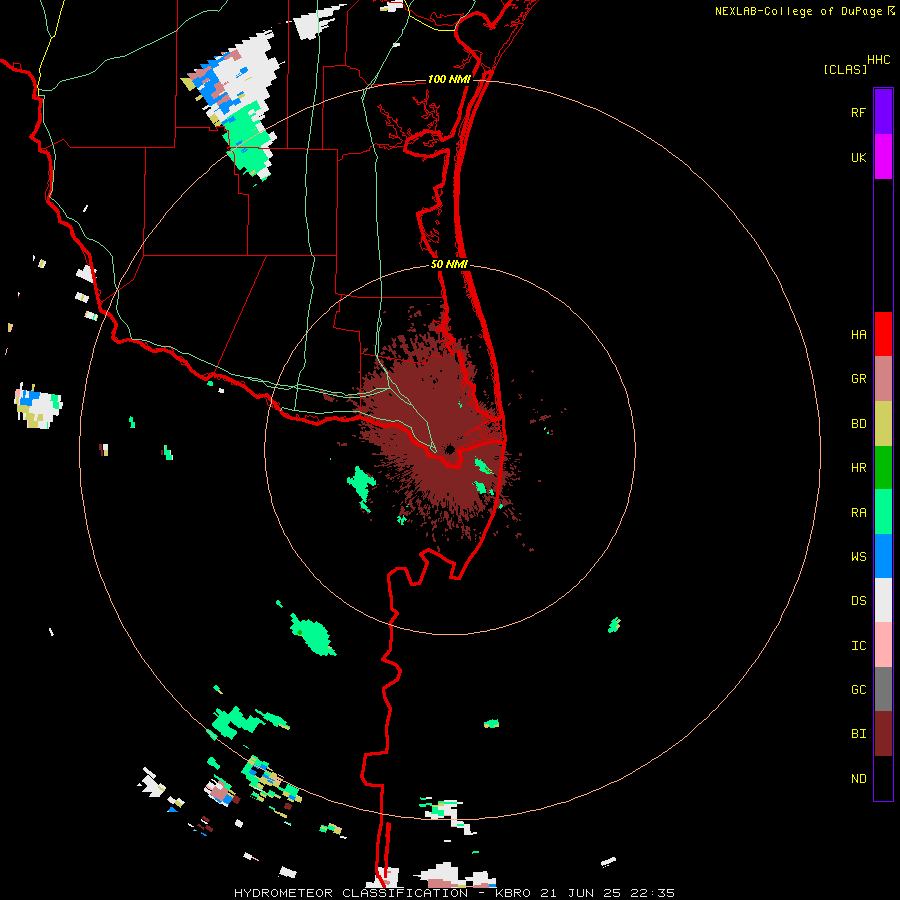Click the ND black legend swatch
This screenshot has width=900, height=900.
pyautogui.click(x=883, y=778)
